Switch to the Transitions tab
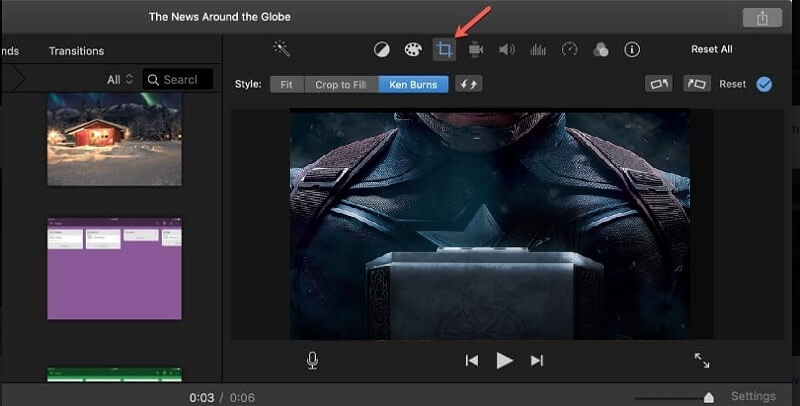Screen dimensions: 800x406 click(76, 51)
